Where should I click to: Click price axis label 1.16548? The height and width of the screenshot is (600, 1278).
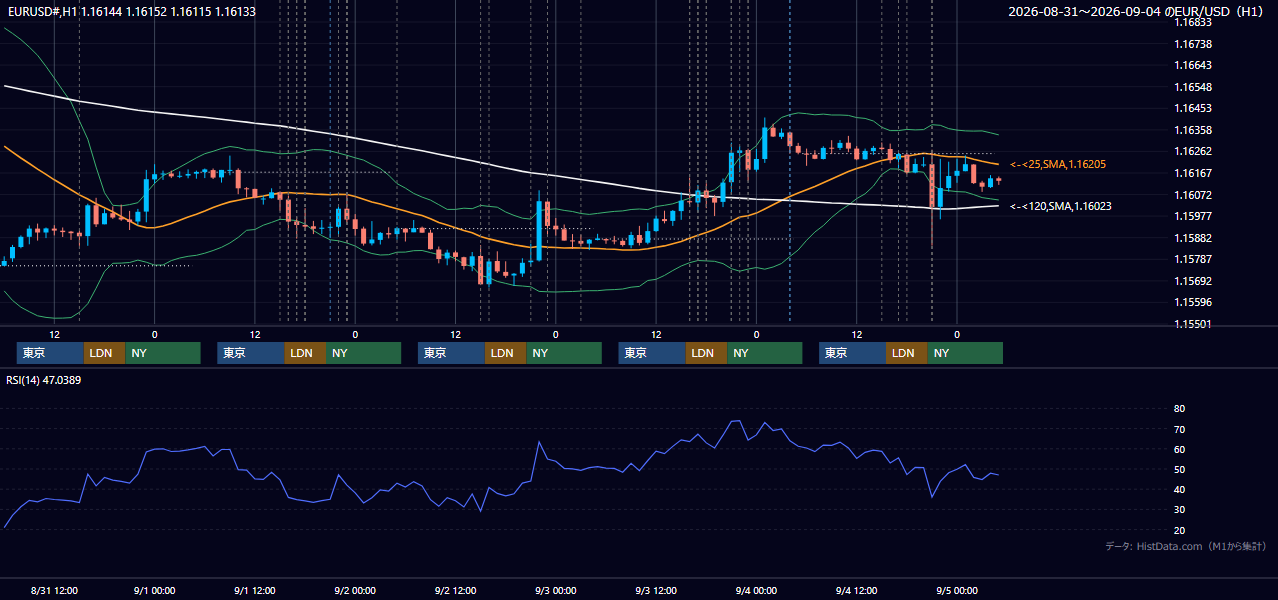pos(1192,87)
